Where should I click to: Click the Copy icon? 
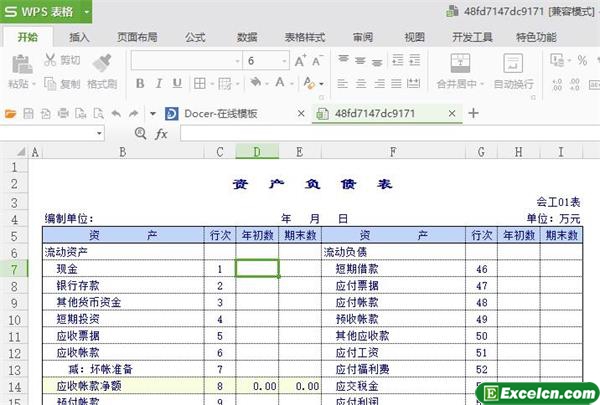(50, 83)
